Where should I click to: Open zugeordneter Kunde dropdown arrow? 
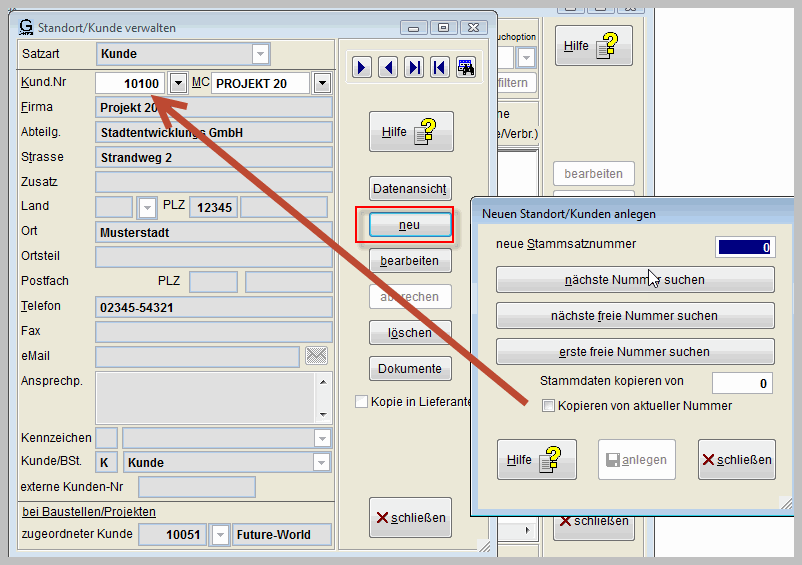(221, 535)
